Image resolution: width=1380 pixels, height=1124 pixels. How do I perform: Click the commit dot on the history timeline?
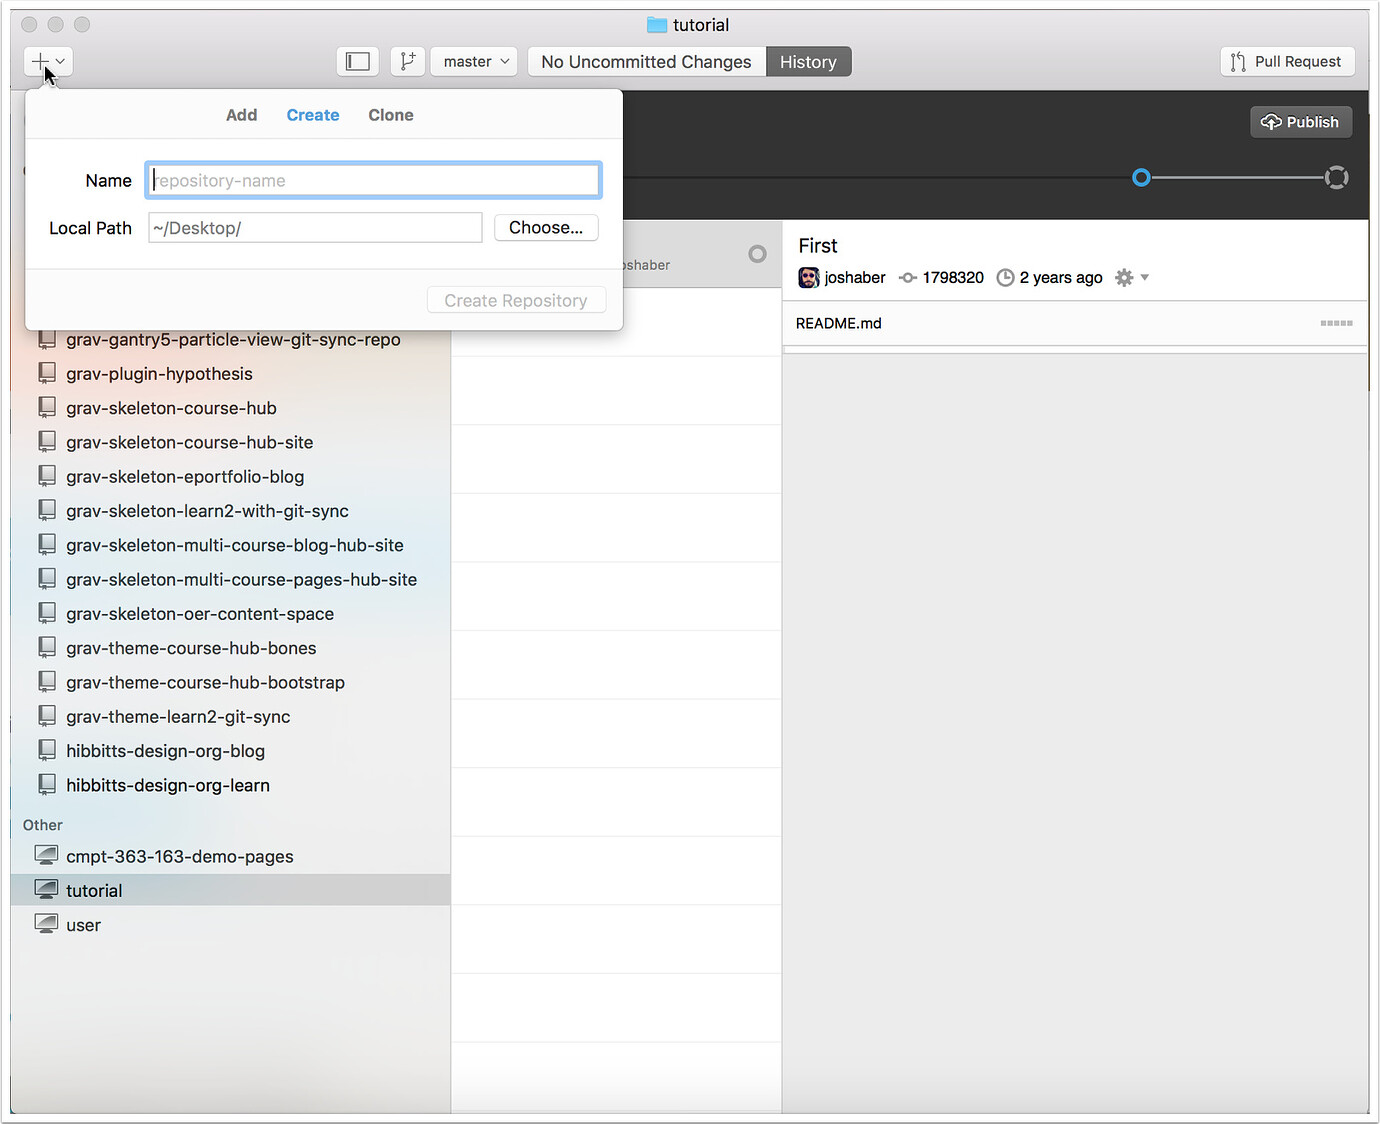[1141, 177]
